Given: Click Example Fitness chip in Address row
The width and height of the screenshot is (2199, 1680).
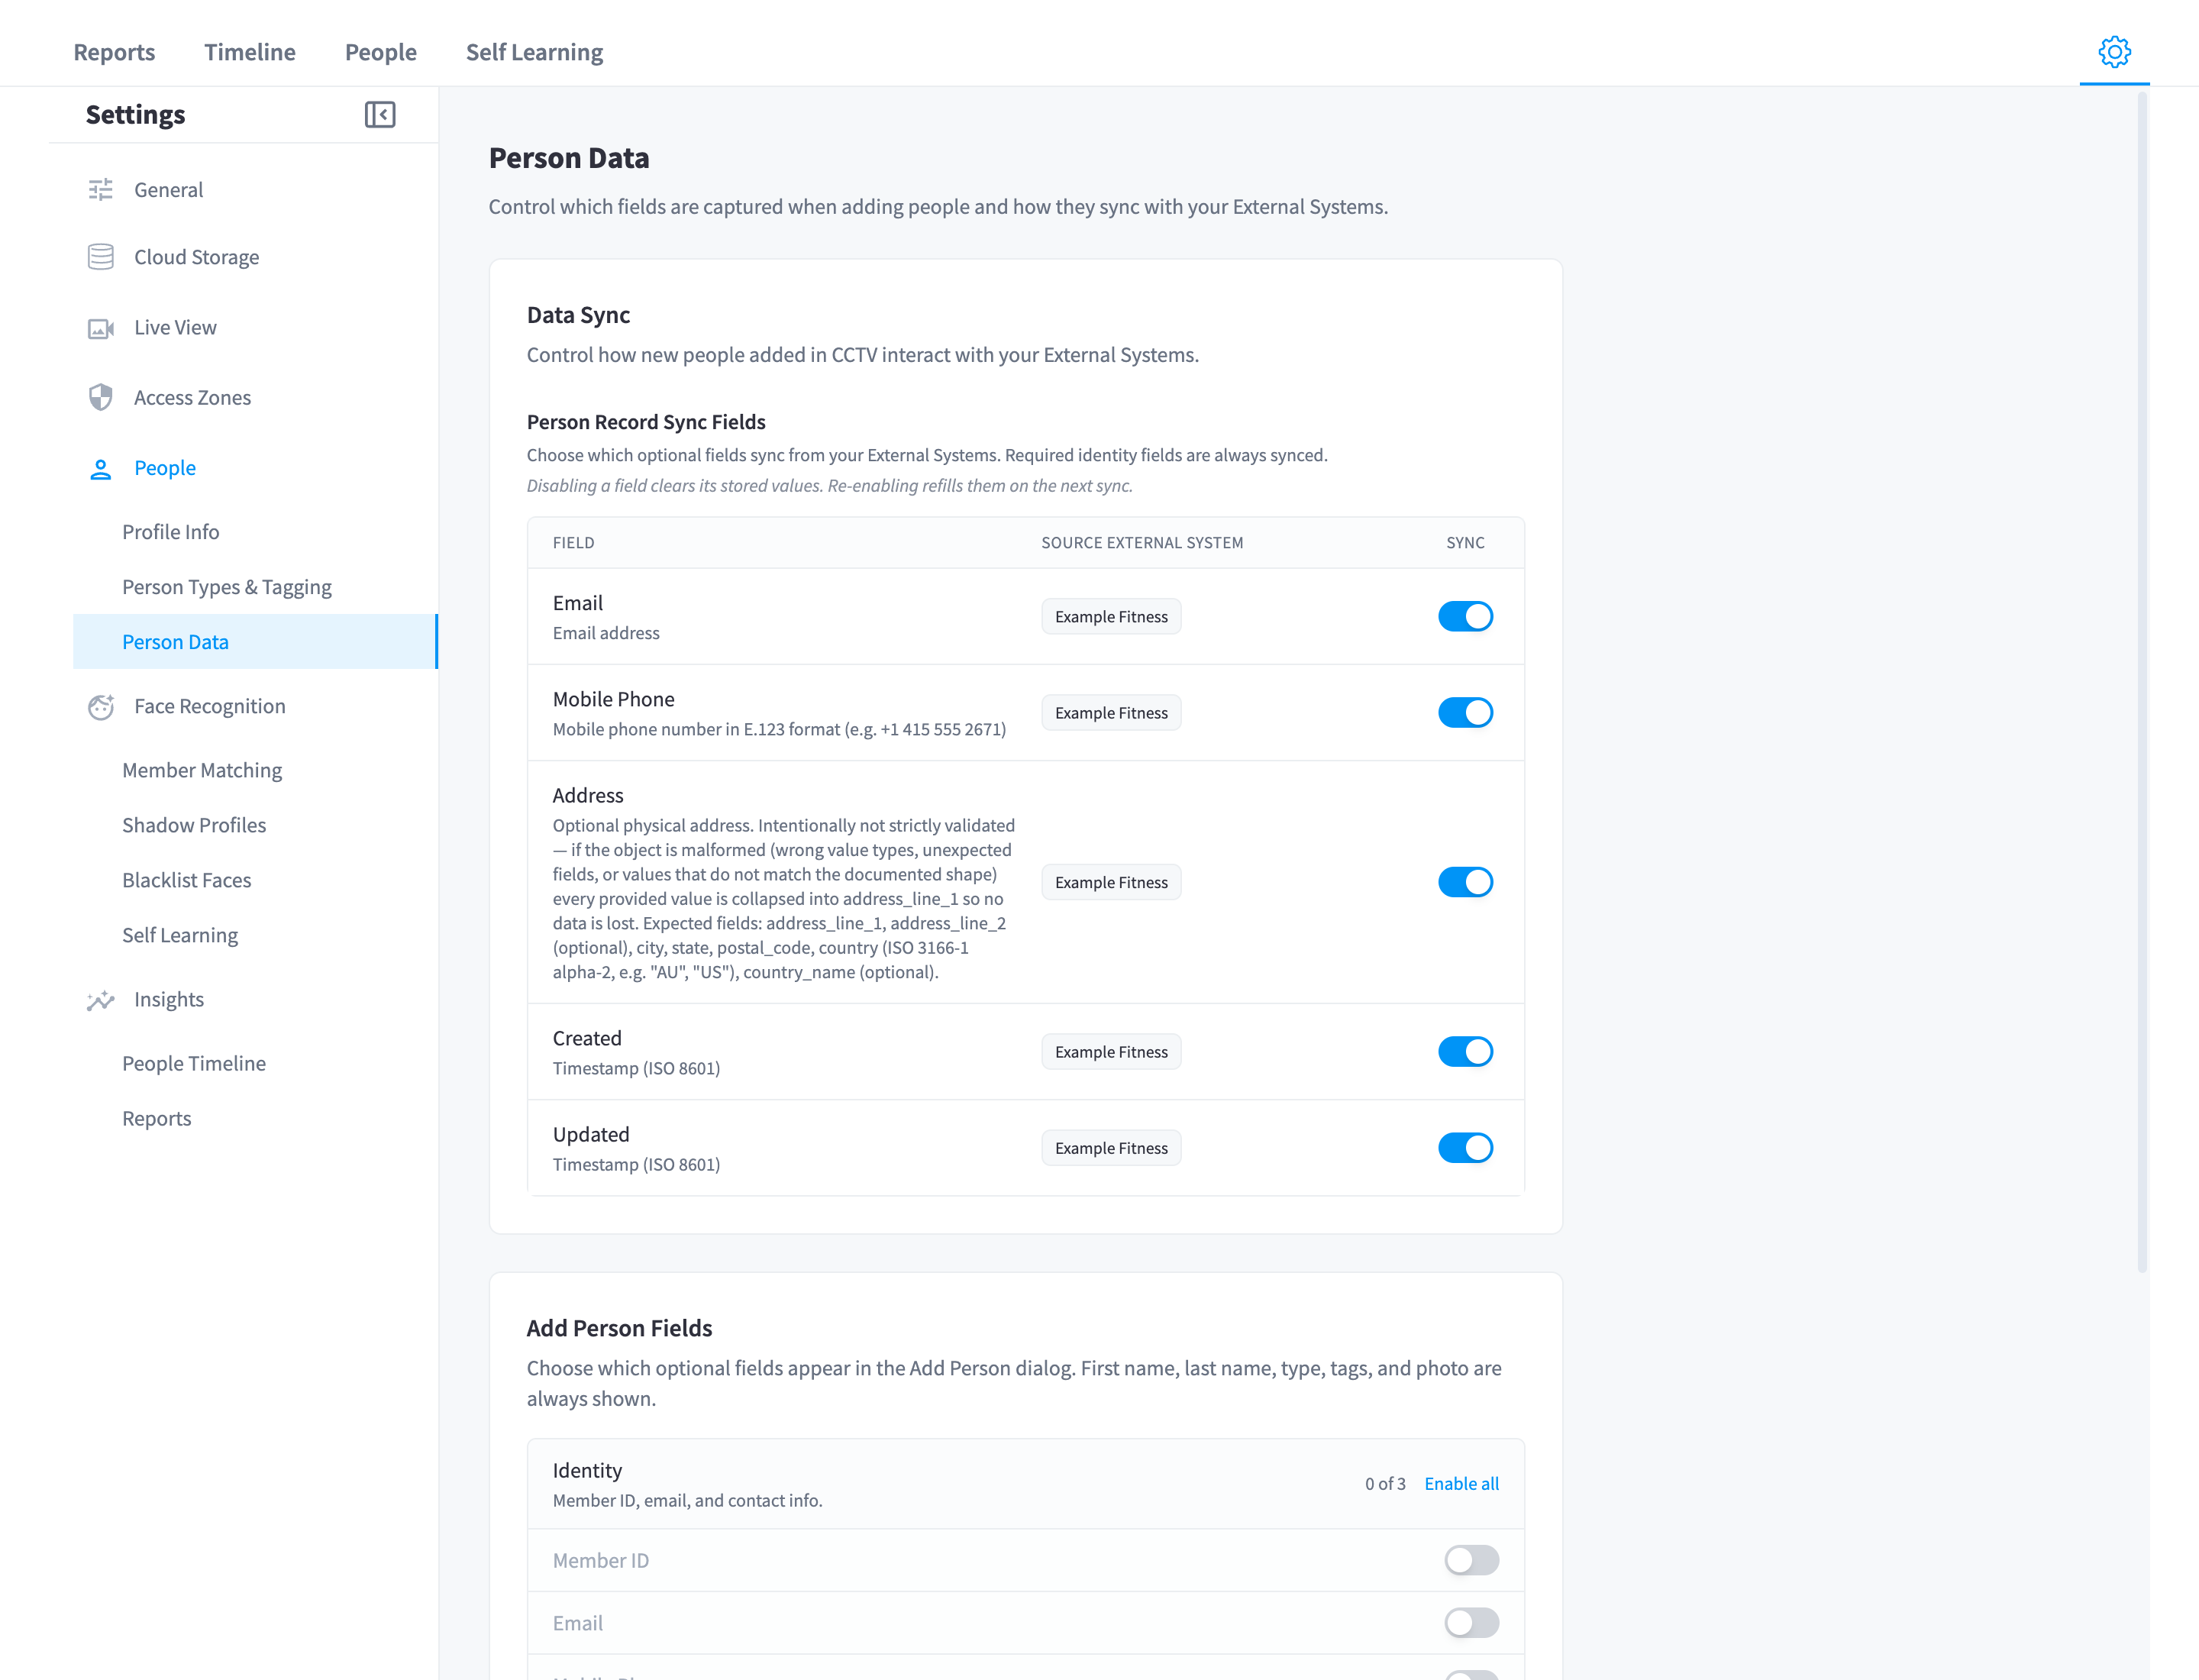Looking at the screenshot, I should click(x=1111, y=882).
